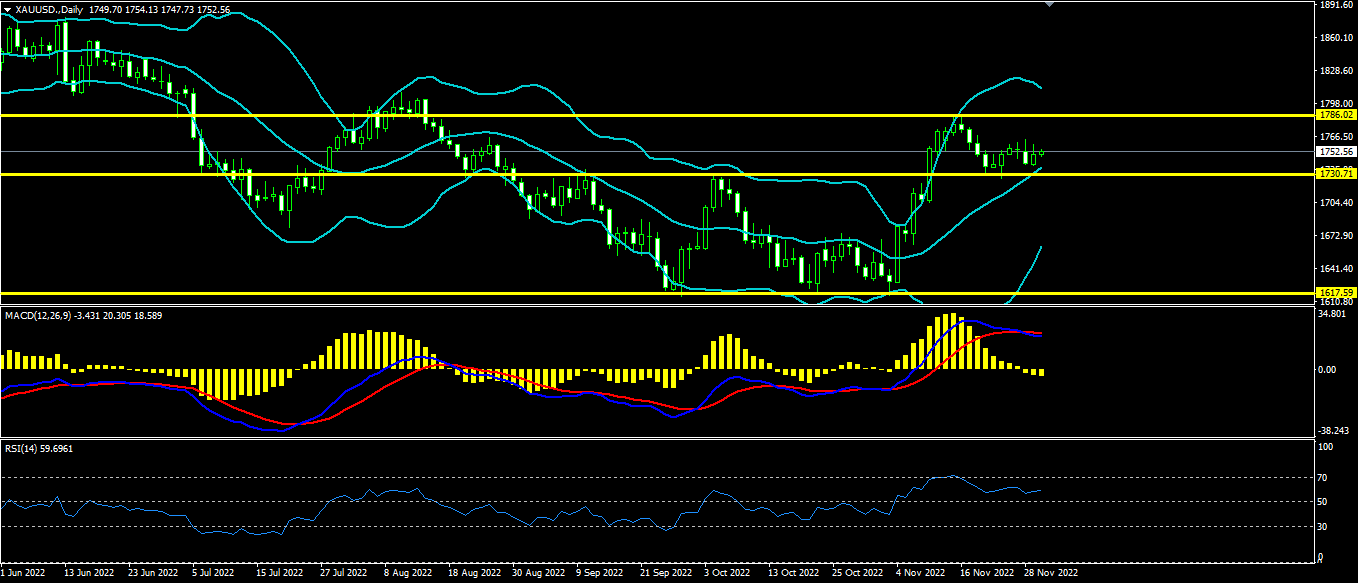
Task: Click the current price label 1752.56
Action: tap(1334, 152)
